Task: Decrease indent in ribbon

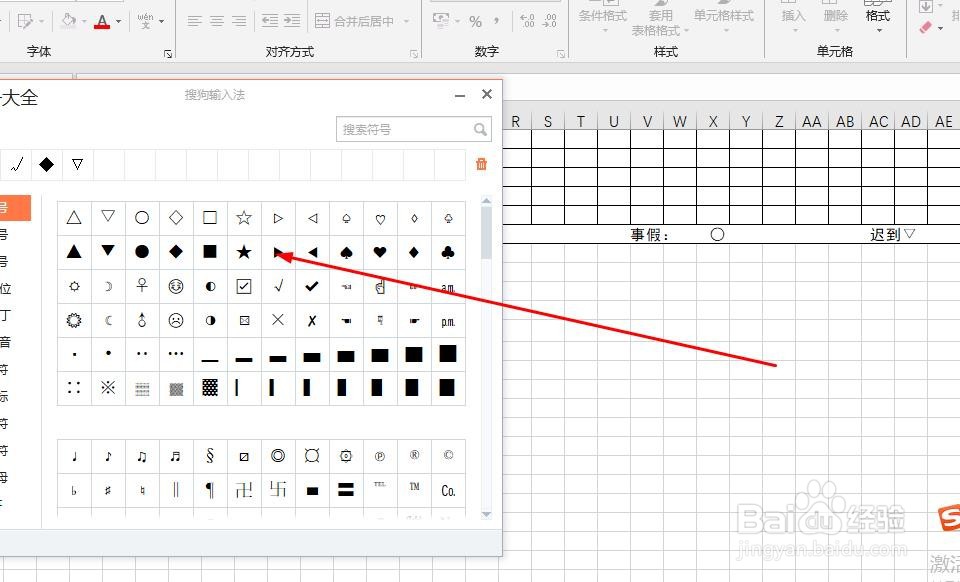Action: [x=269, y=21]
